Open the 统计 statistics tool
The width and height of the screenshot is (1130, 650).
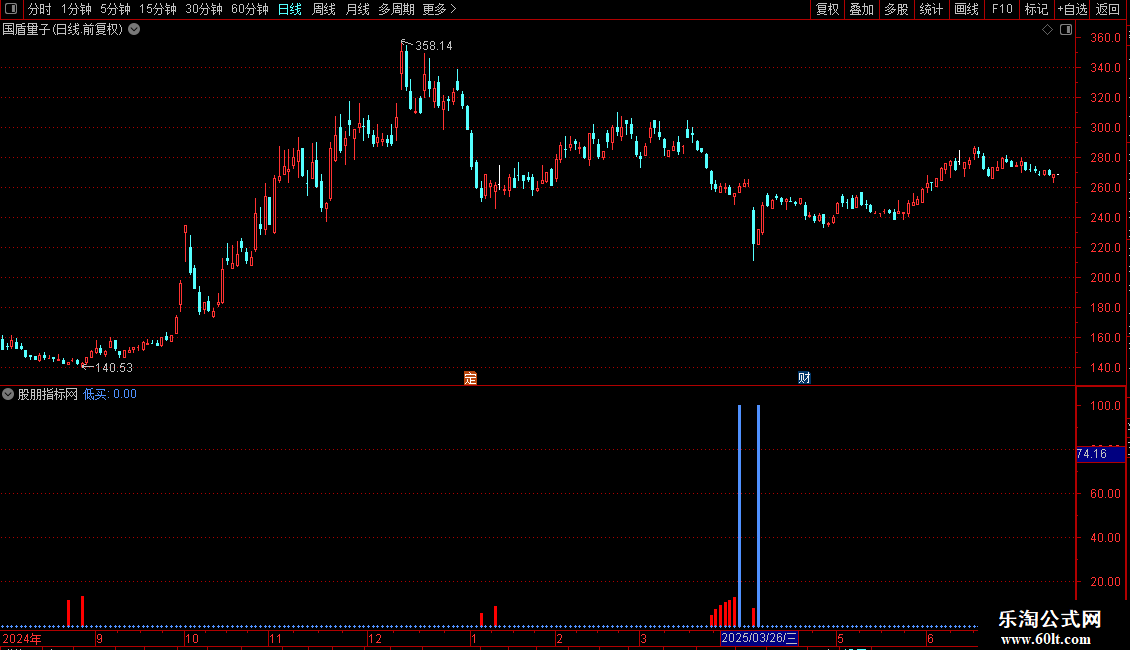coord(931,9)
